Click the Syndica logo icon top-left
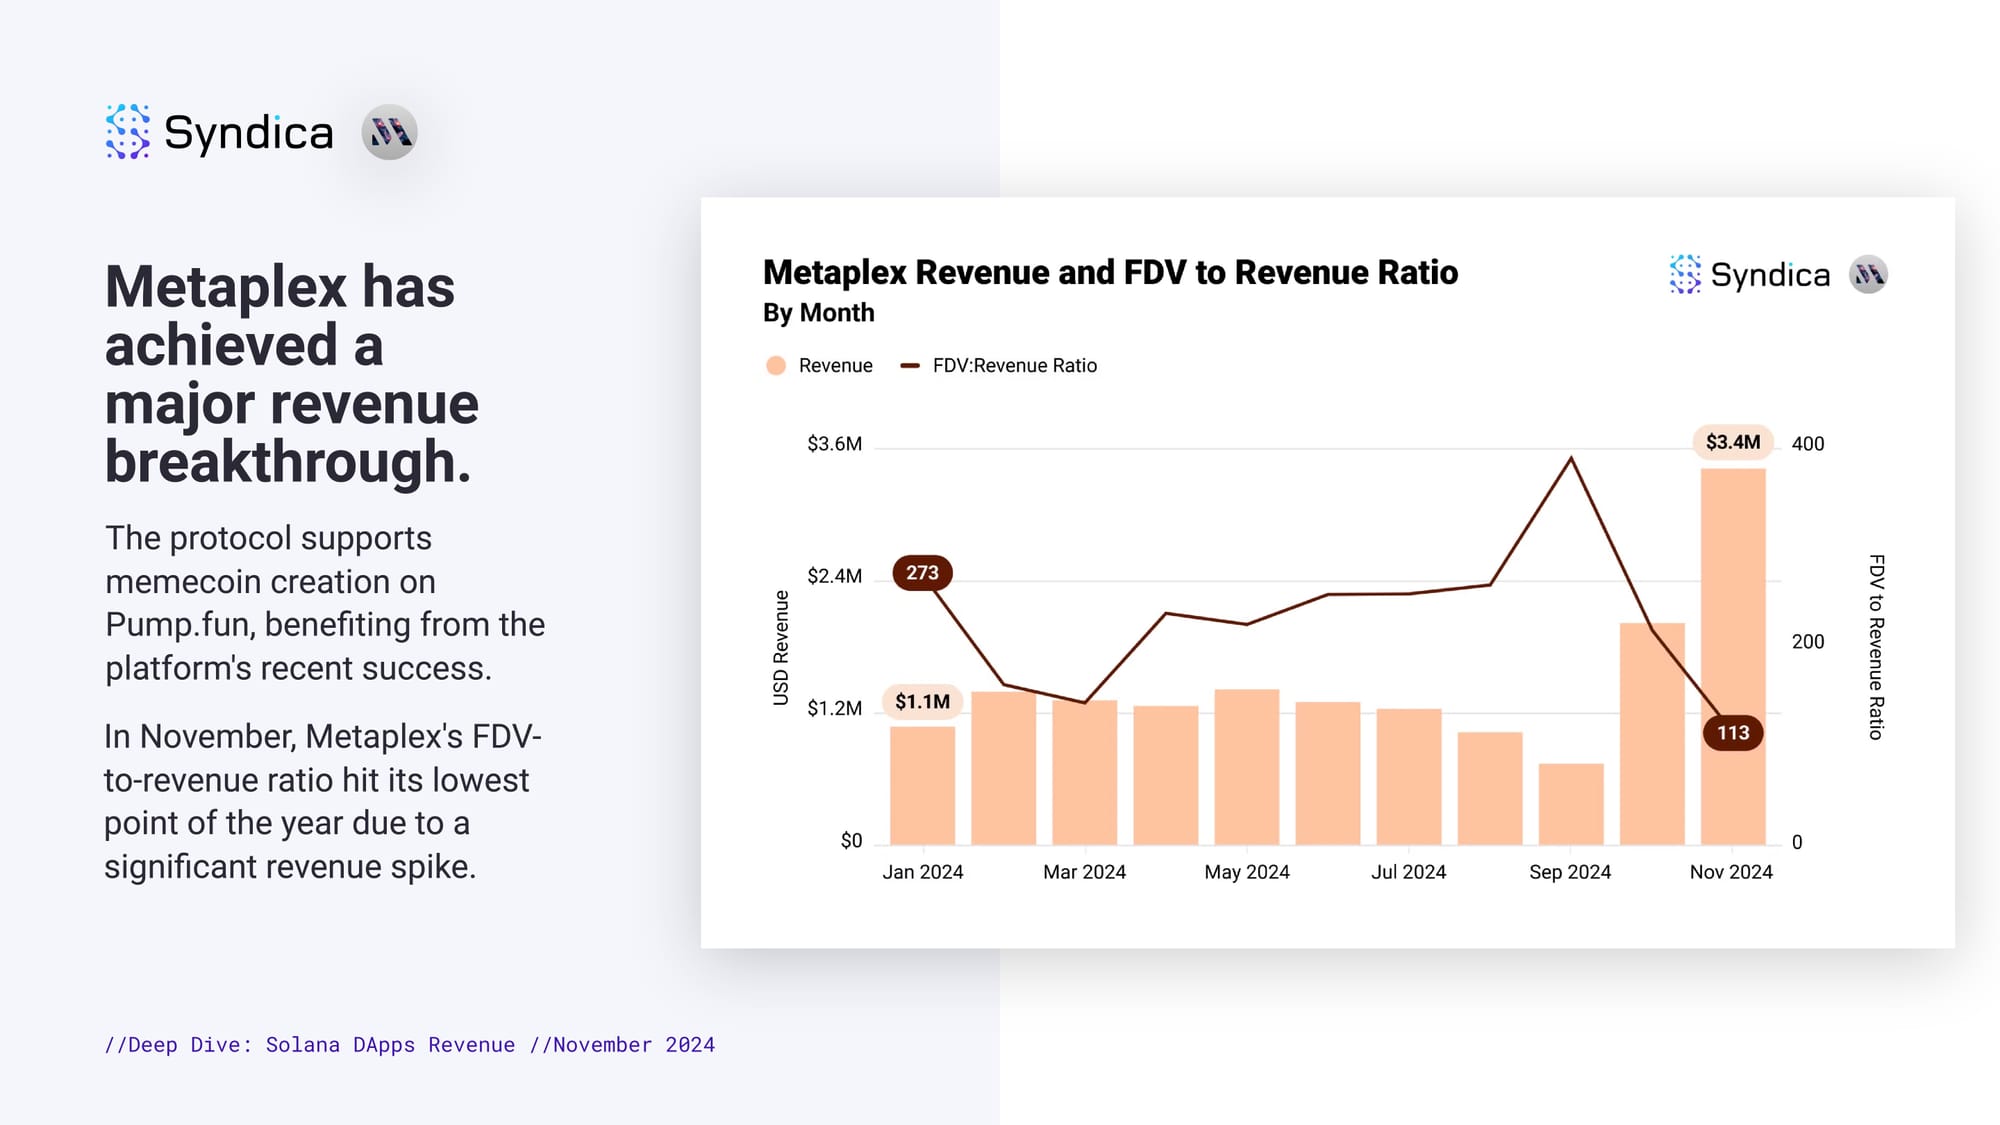2000x1125 pixels. coord(128,132)
